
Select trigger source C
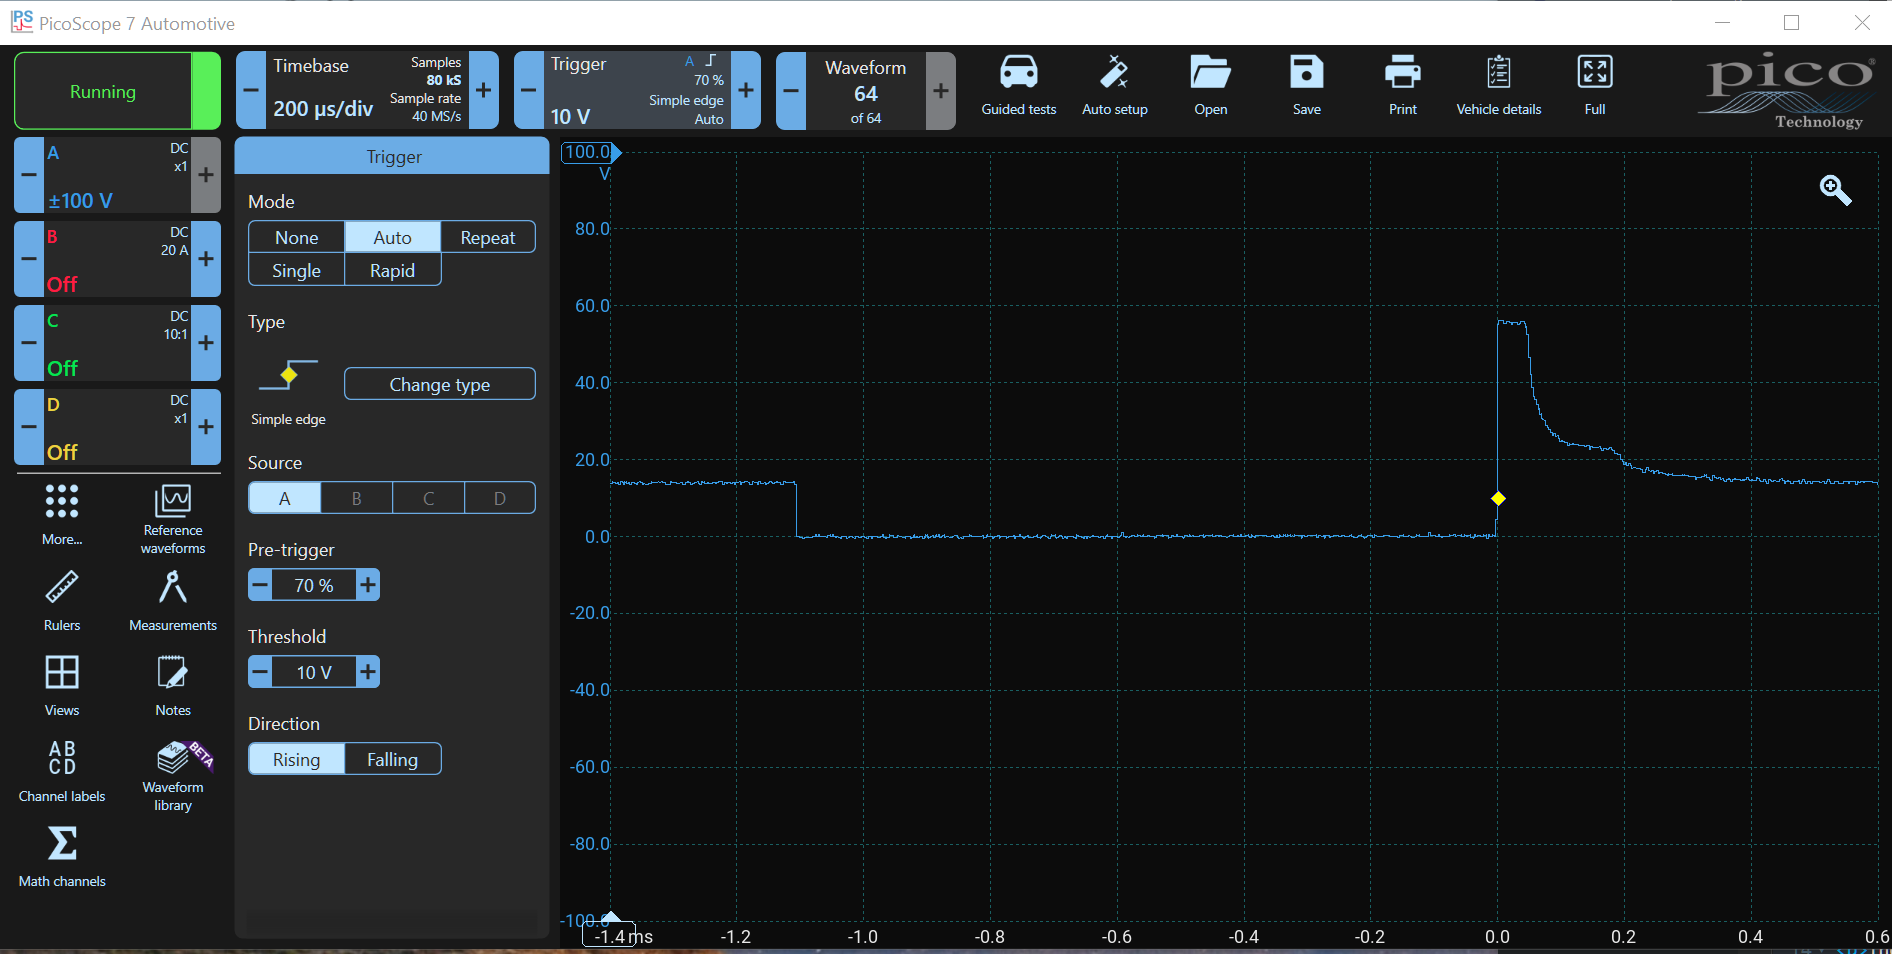click(x=429, y=498)
